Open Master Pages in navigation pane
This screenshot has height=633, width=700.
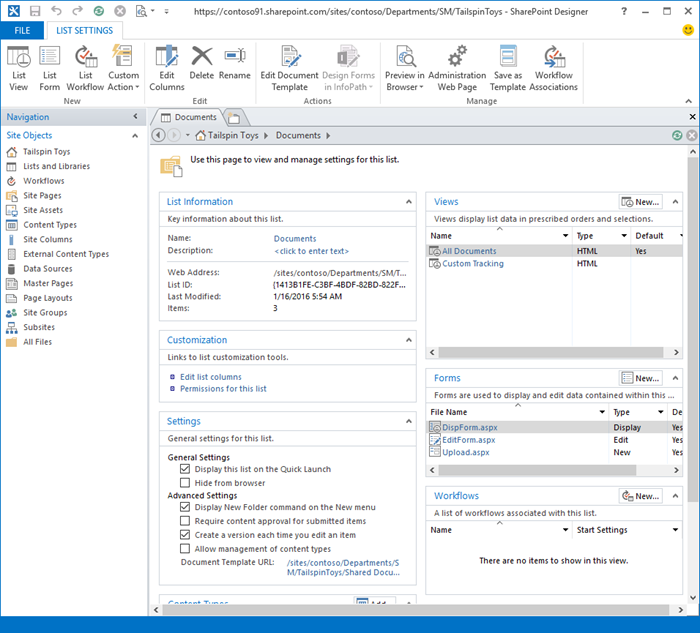pyautogui.click(x=48, y=283)
